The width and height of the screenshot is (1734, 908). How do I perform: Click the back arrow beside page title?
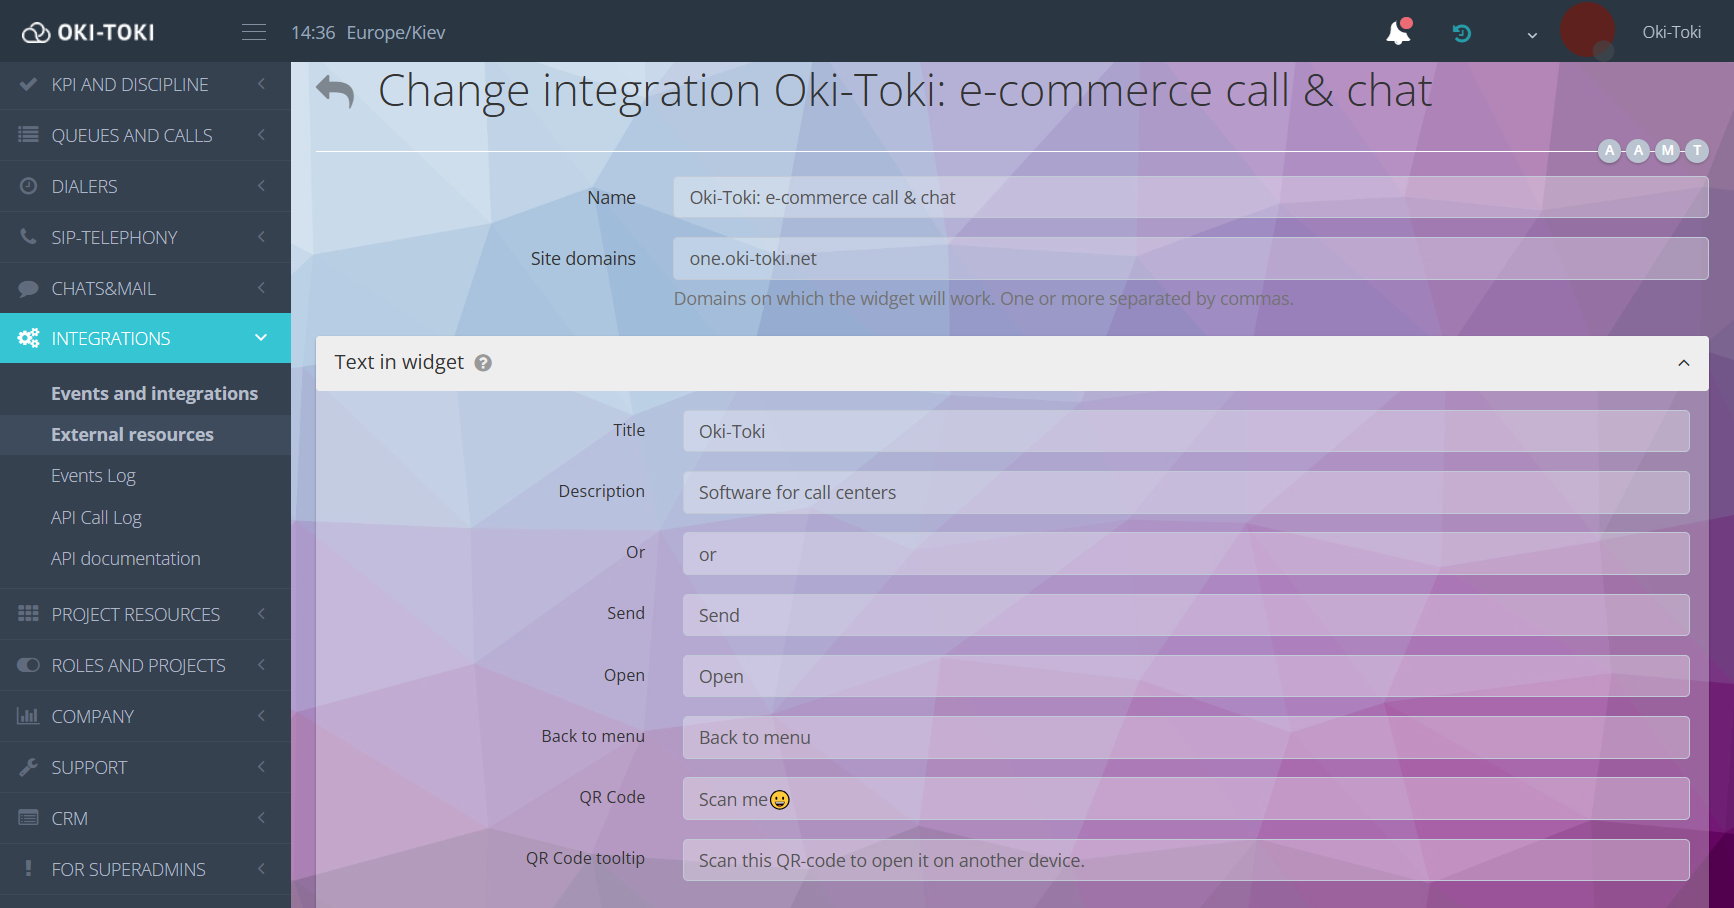click(335, 91)
